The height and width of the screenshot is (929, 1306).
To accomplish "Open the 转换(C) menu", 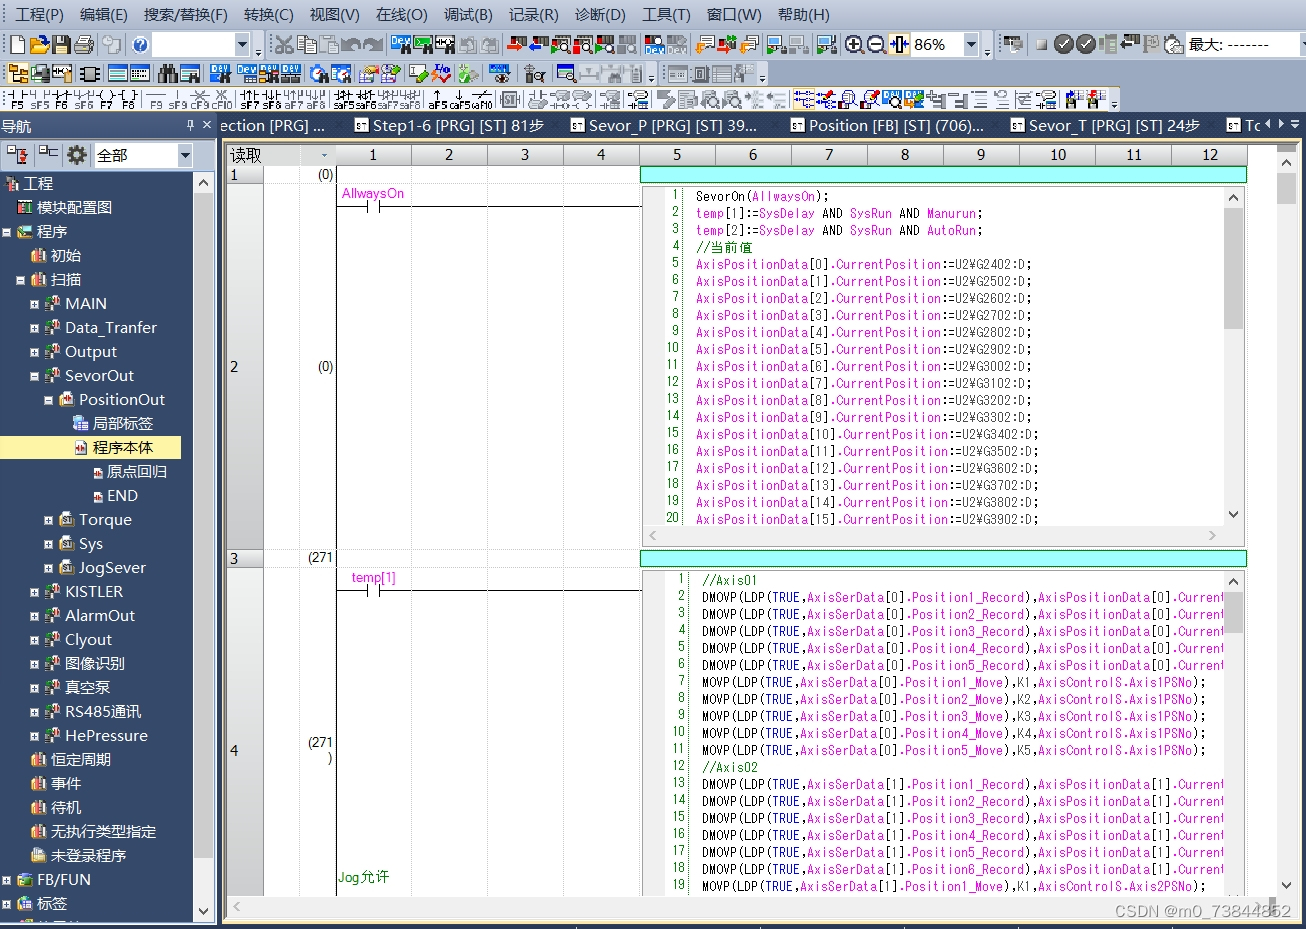I will pyautogui.click(x=268, y=14).
